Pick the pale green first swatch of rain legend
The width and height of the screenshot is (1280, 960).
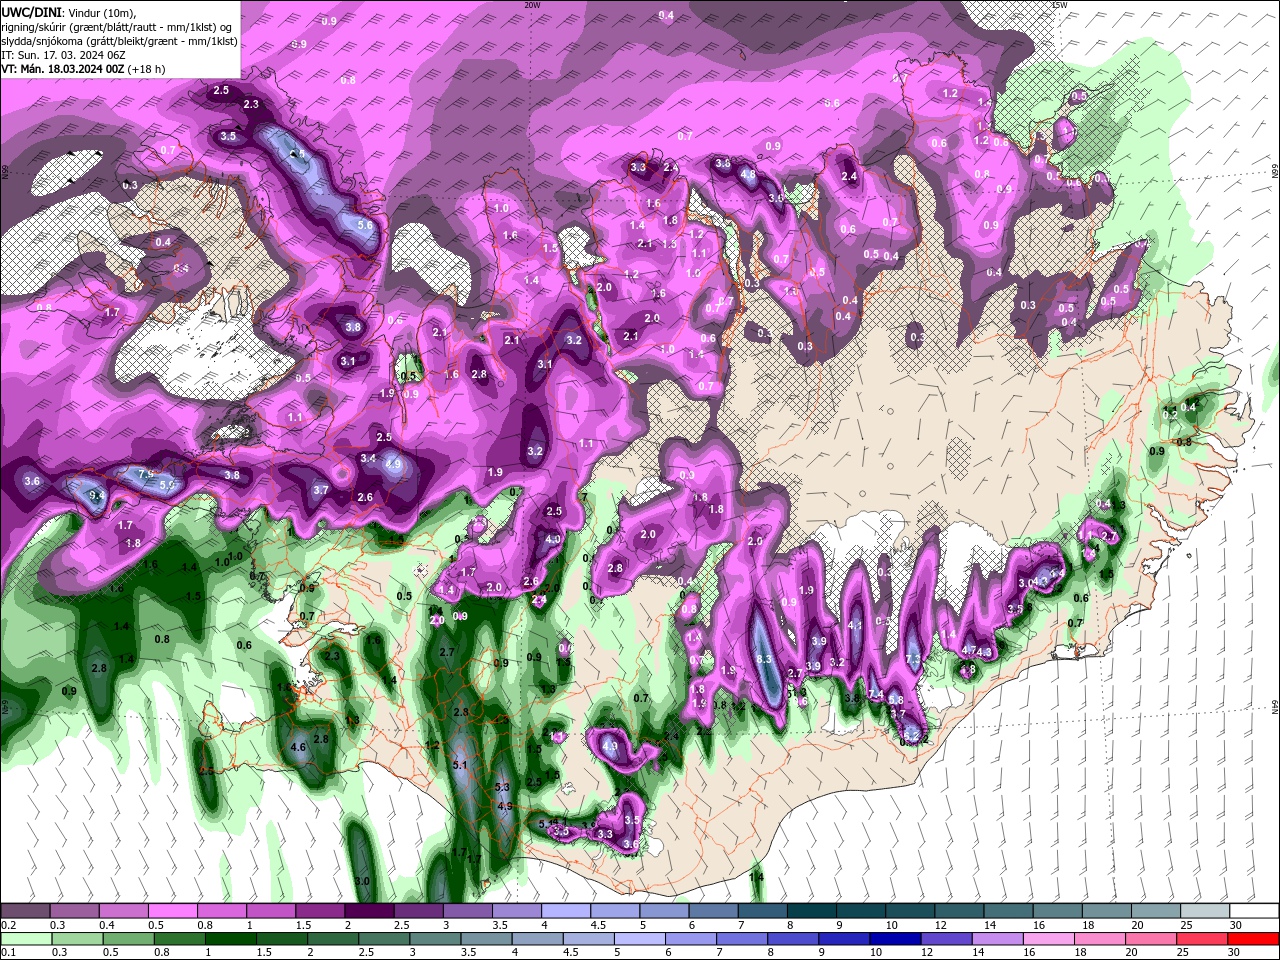tap(25, 939)
